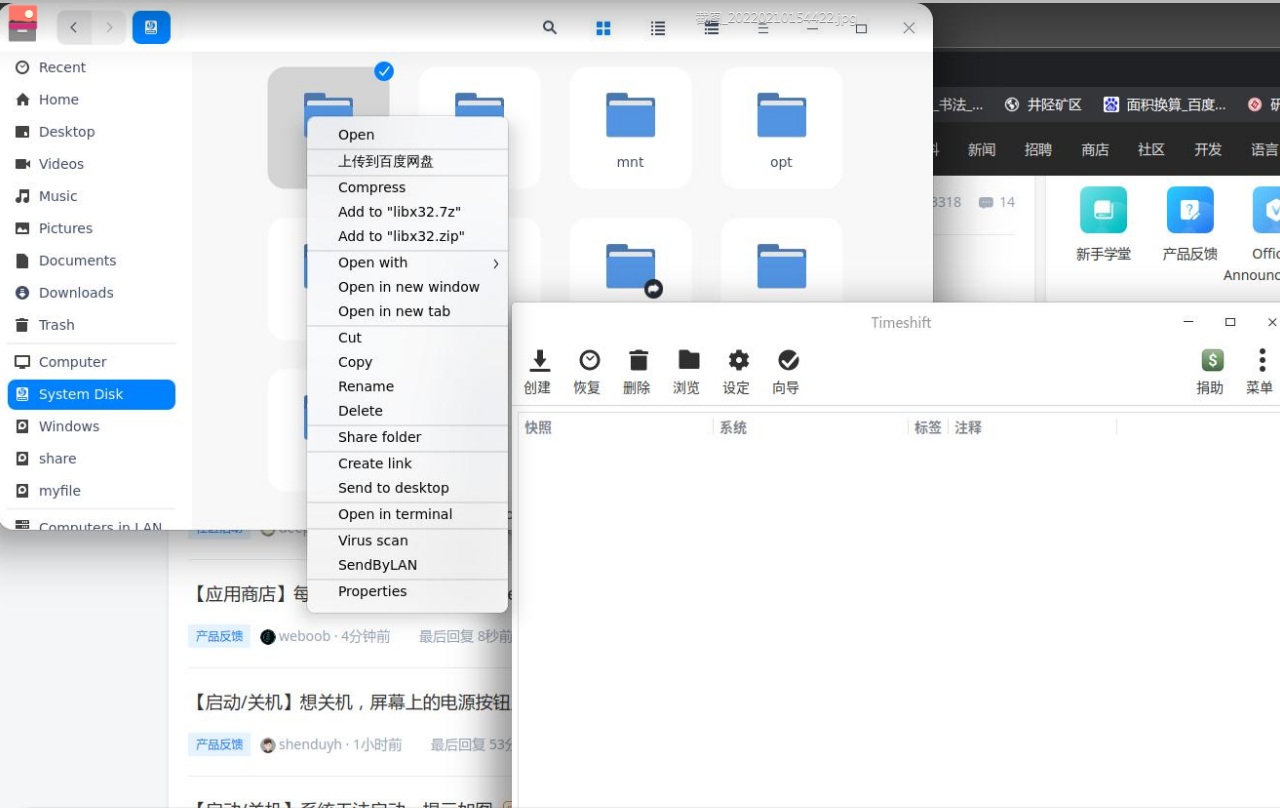Click the blue disk icon in address bar
1280x808 pixels.
pos(151,27)
